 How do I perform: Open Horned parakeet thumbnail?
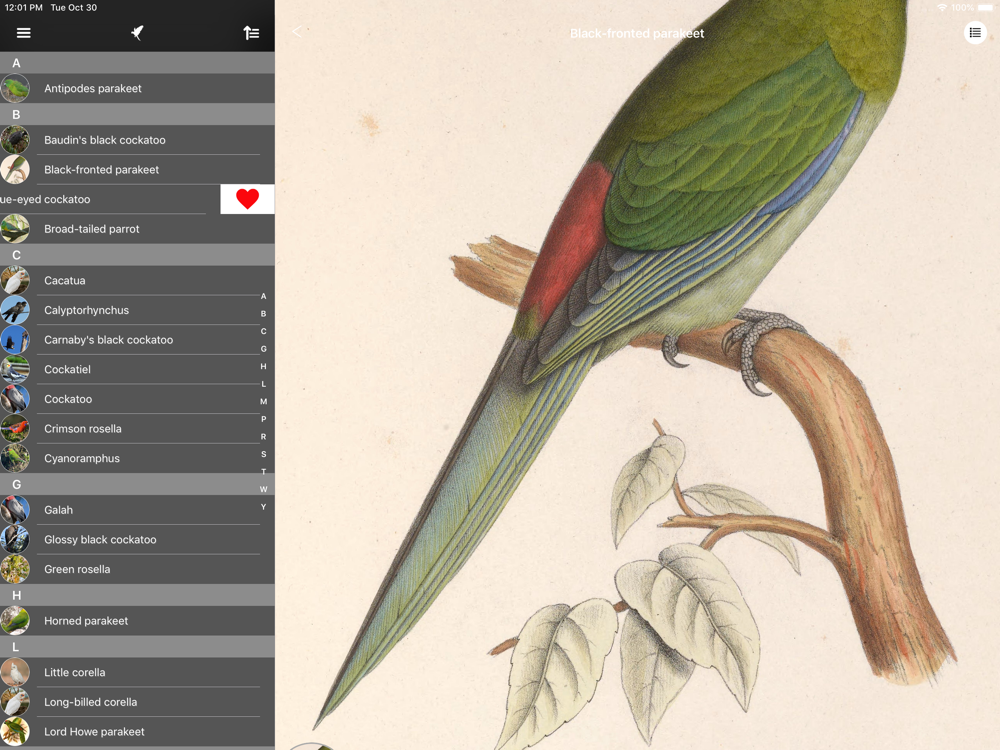click(15, 621)
